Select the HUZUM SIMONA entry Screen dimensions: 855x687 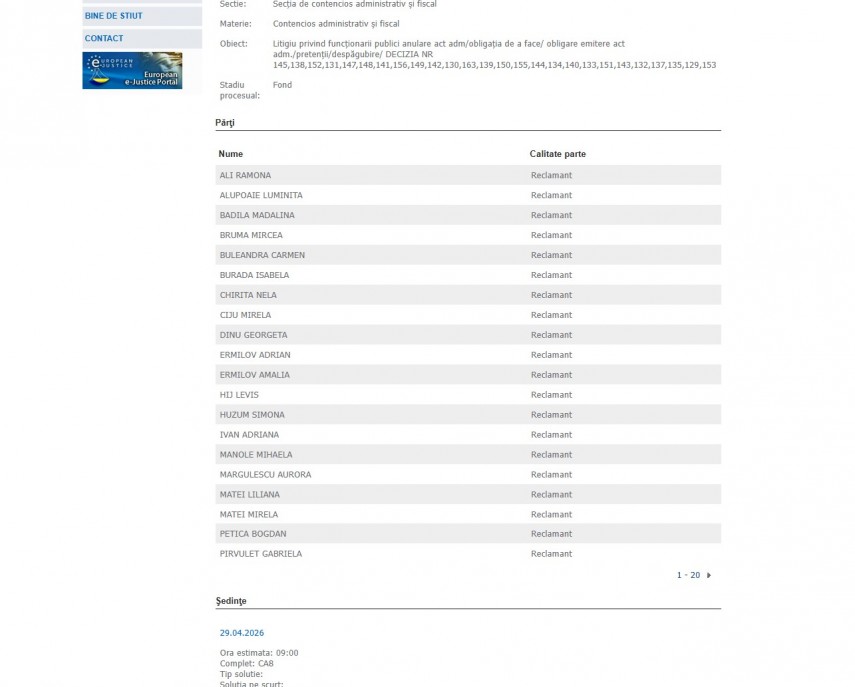pyautogui.click(x=252, y=415)
